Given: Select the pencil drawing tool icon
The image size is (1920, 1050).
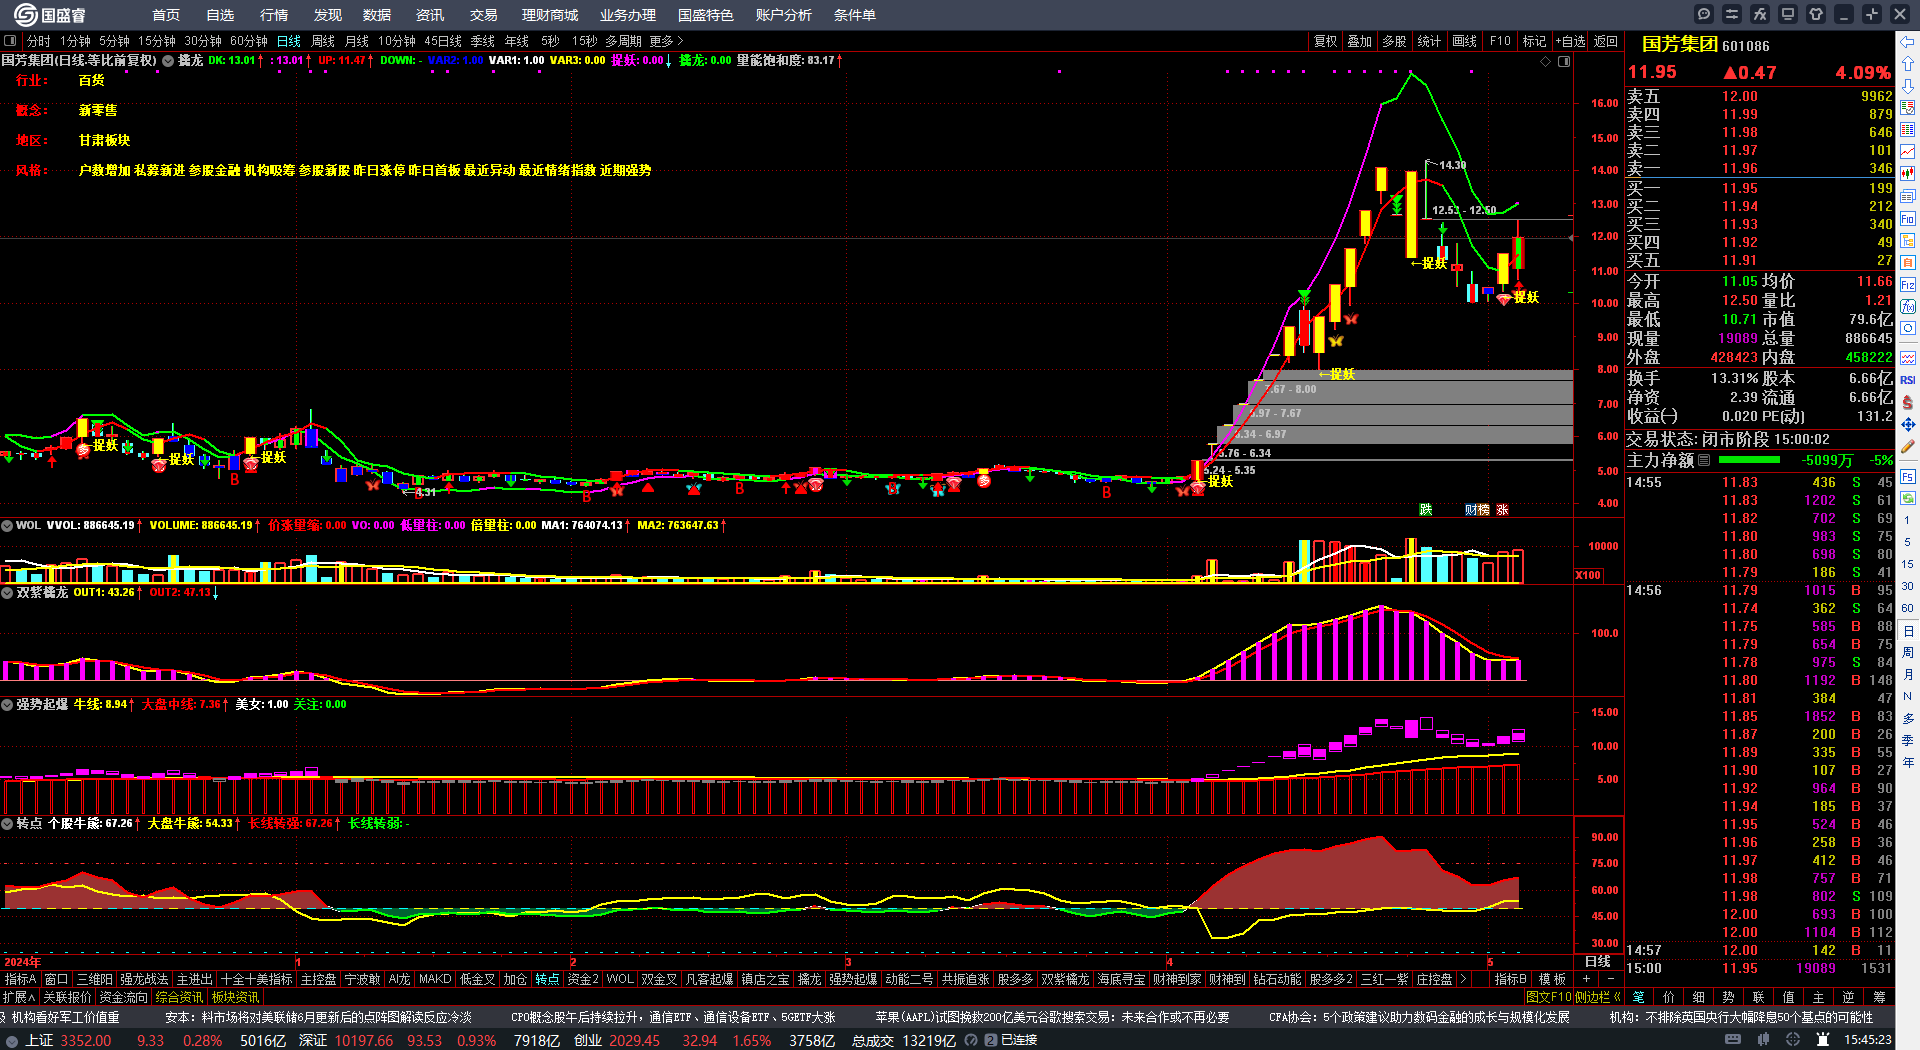Looking at the screenshot, I should (x=1908, y=447).
